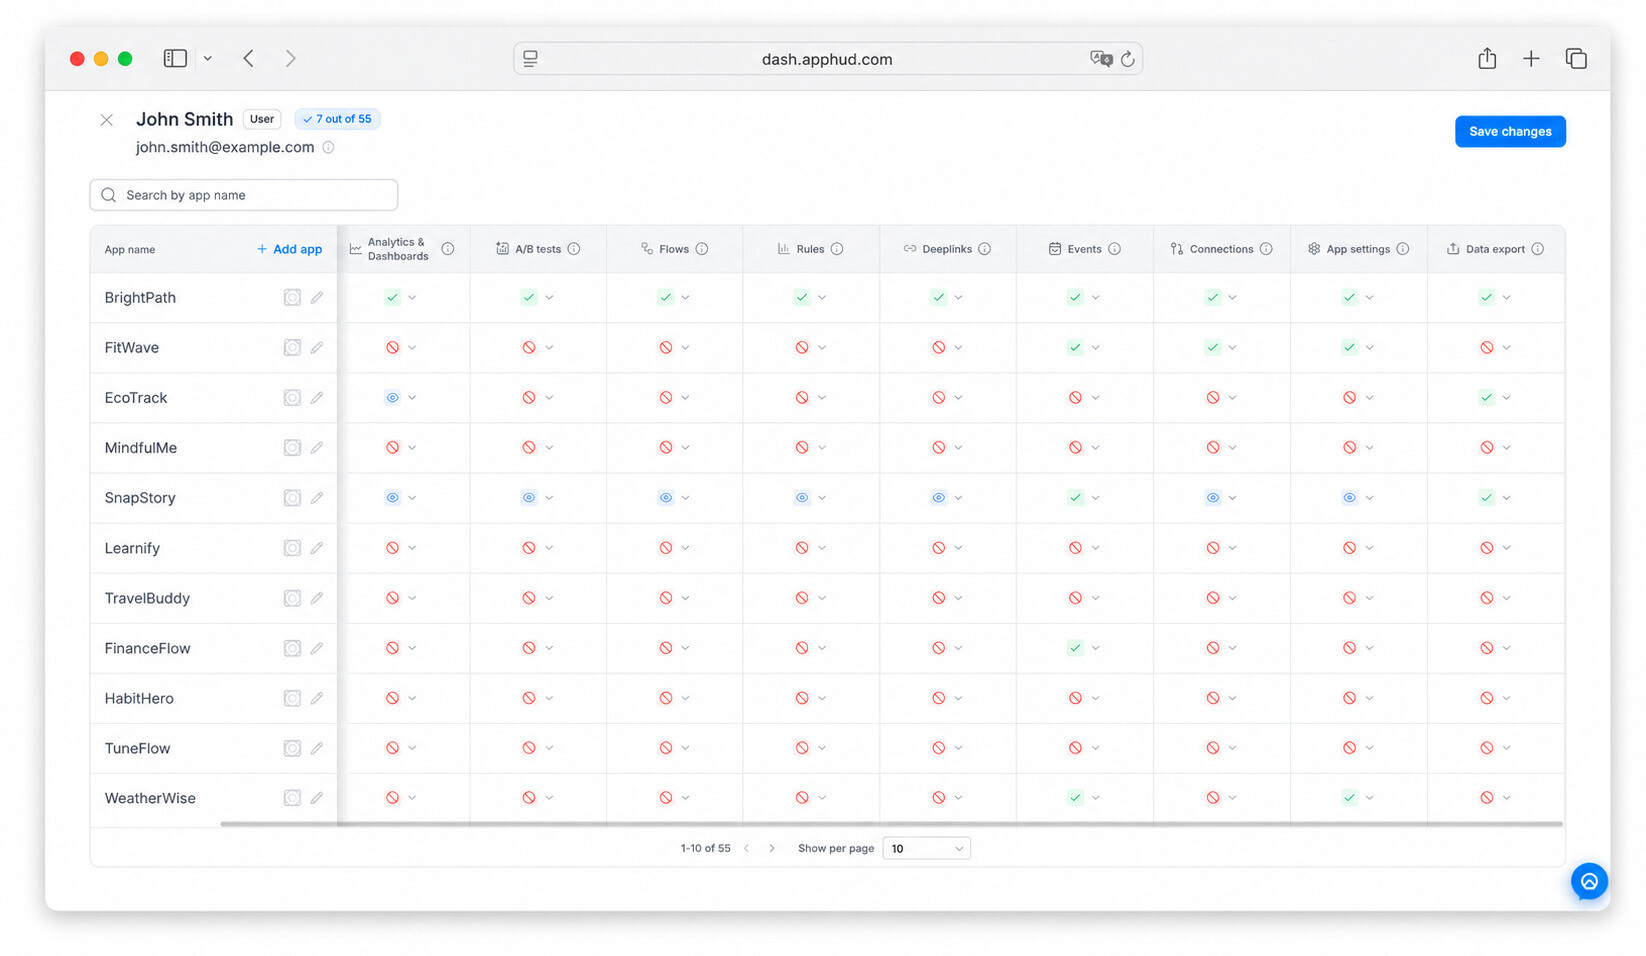The image size is (1646, 956).
Task: Close the John Smith permissions panel
Action: (106, 120)
